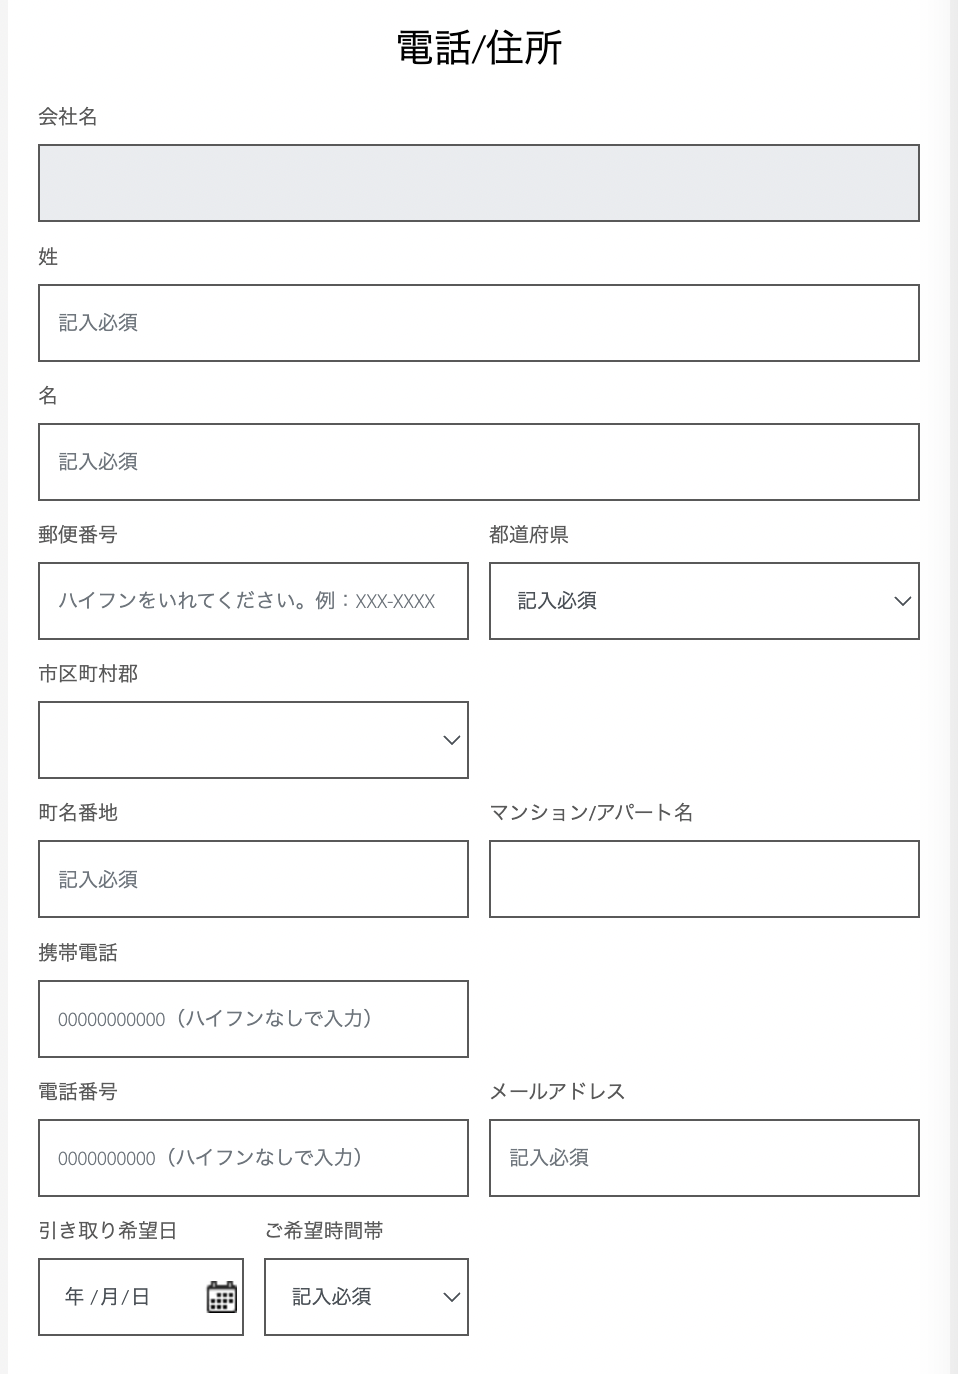This screenshot has height=1374, width=958.
Task: Expand the 都道府県 dropdown
Action: pyautogui.click(x=703, y=601)
